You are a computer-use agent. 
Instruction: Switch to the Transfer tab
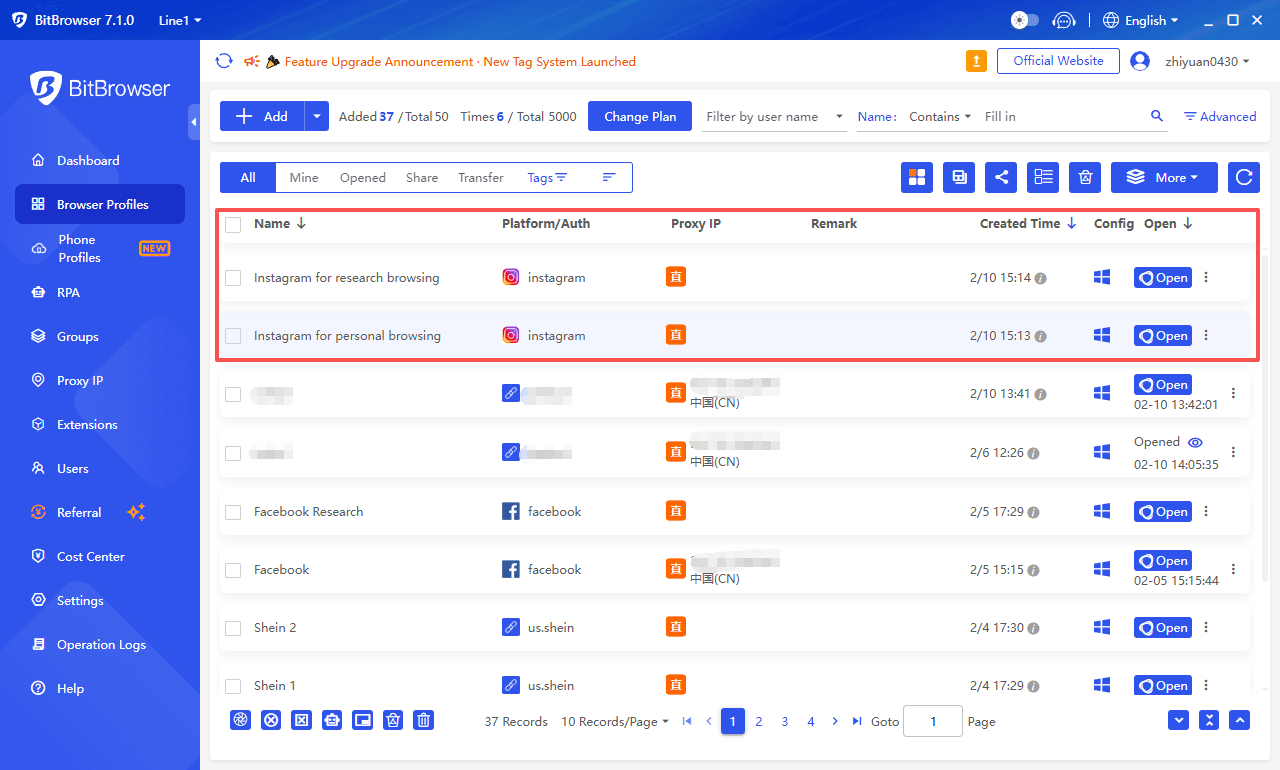(480, 177)
